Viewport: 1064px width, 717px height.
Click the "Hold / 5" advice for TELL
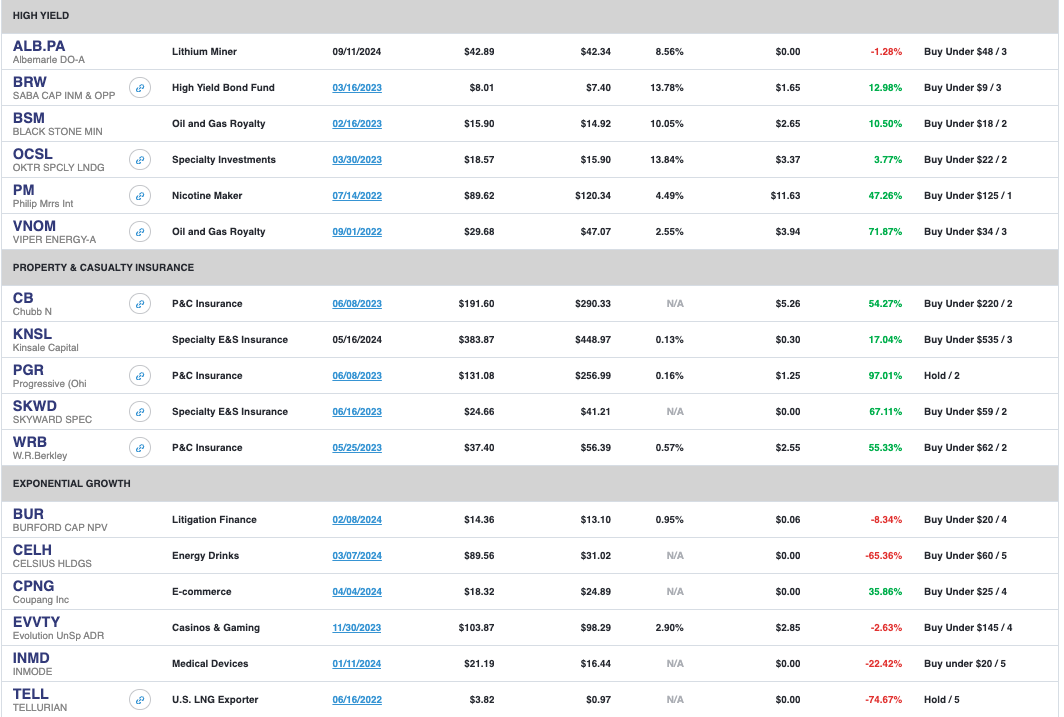[942, 699]
